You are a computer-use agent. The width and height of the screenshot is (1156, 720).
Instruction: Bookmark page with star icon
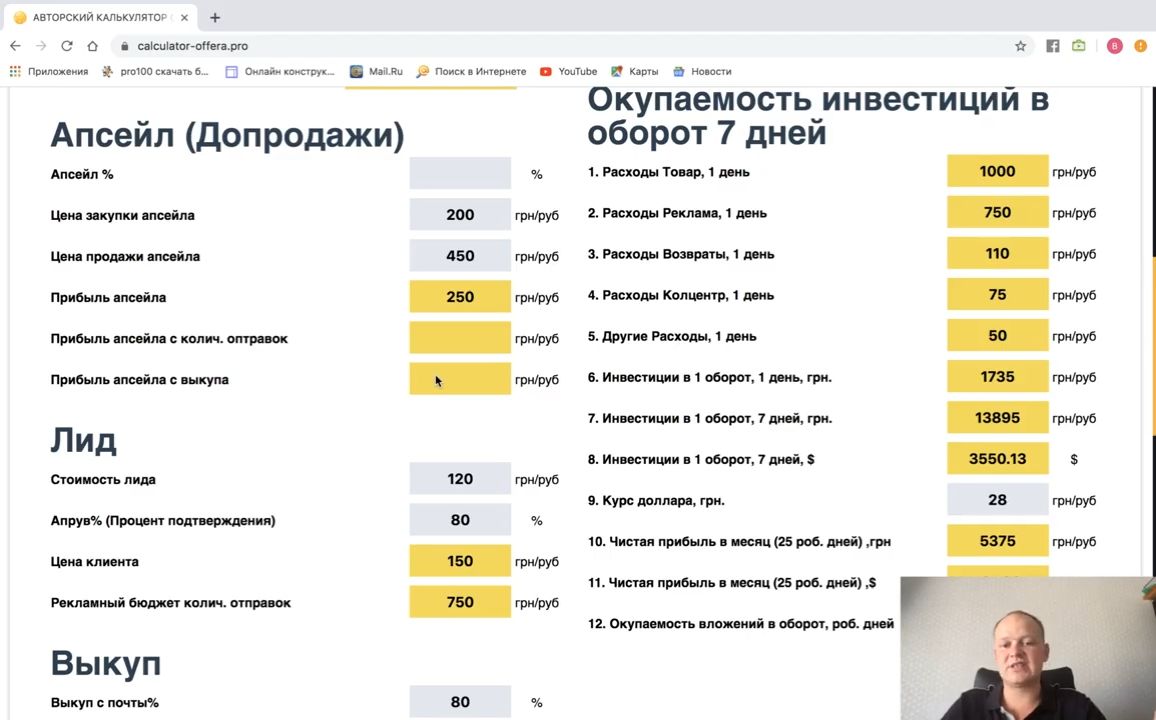tap(1020, 46)
